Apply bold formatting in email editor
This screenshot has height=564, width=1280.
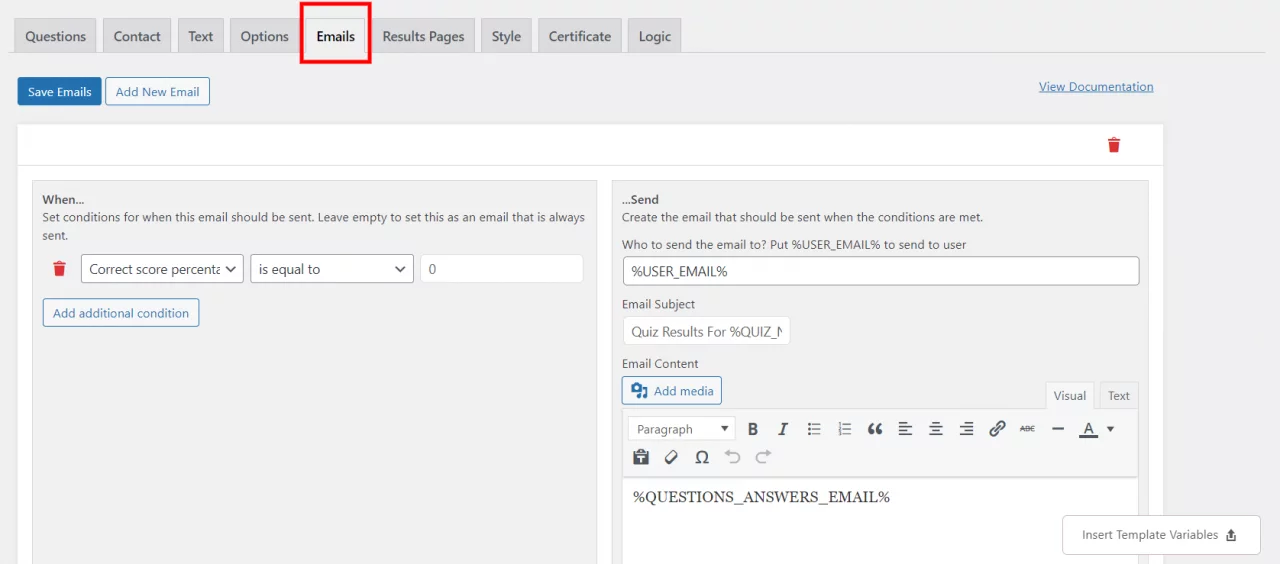pos(753,429)
